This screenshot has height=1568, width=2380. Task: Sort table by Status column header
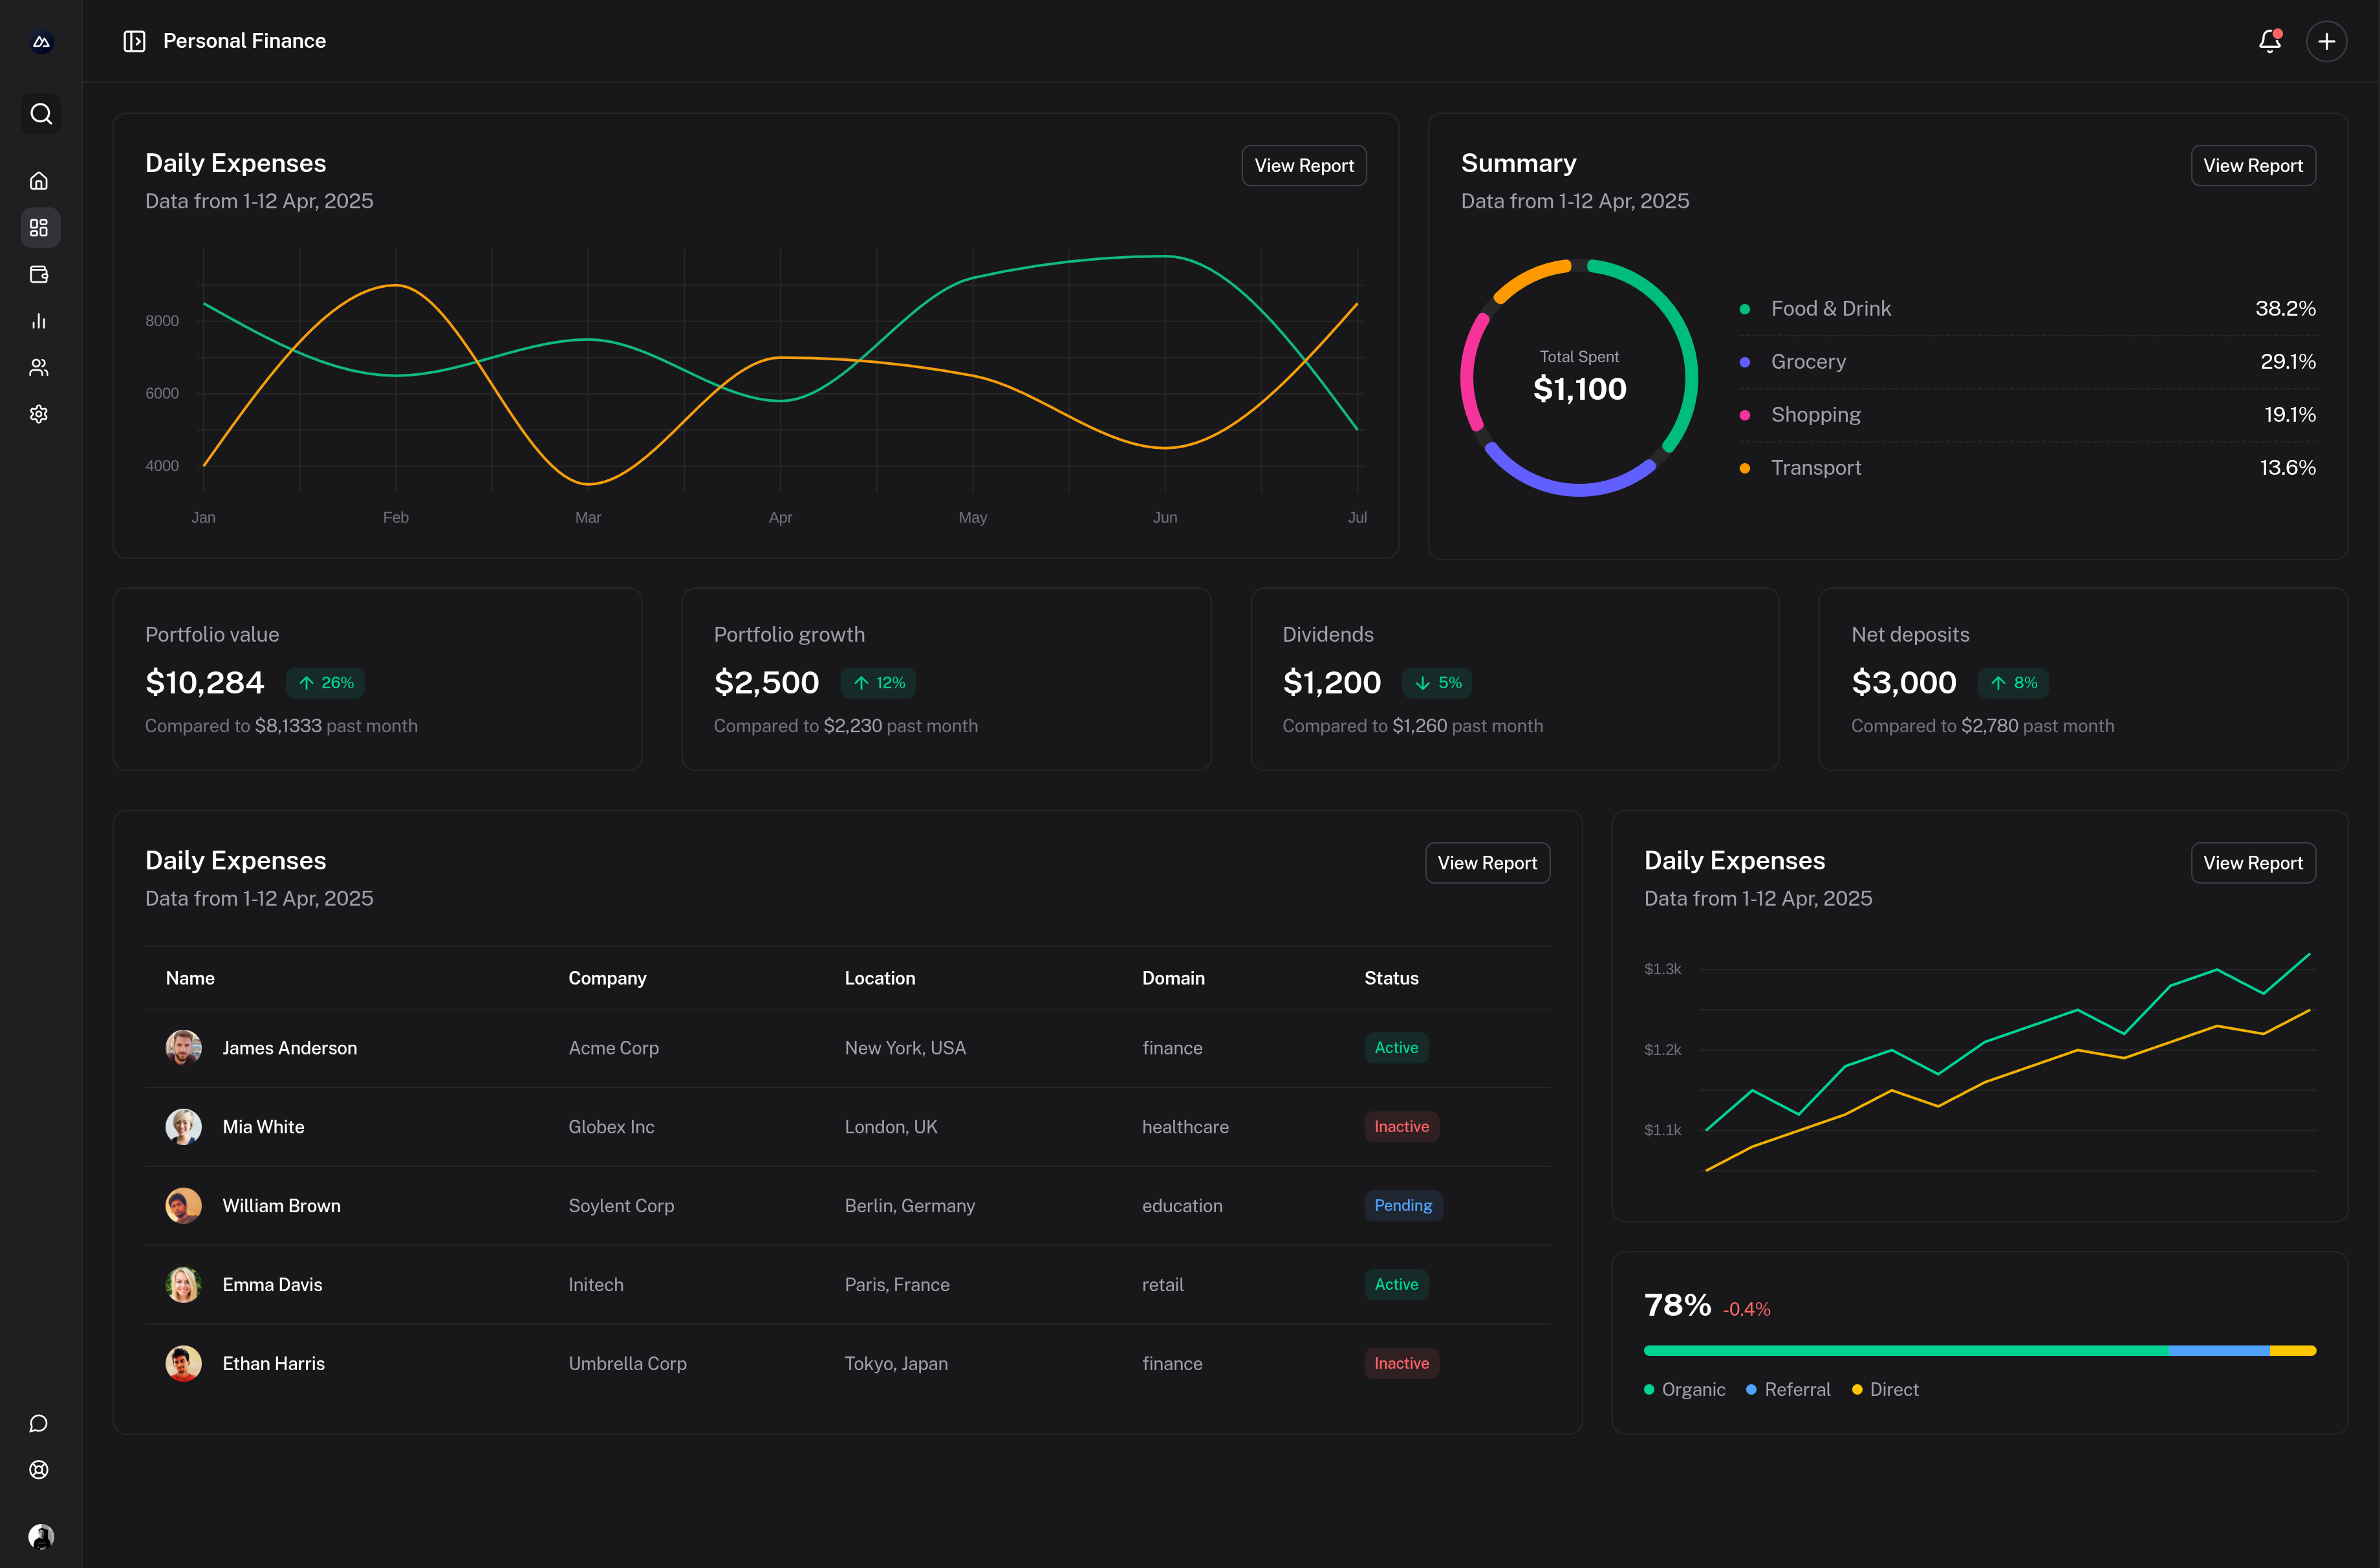pyautogui.click(x=1391, y=978)
